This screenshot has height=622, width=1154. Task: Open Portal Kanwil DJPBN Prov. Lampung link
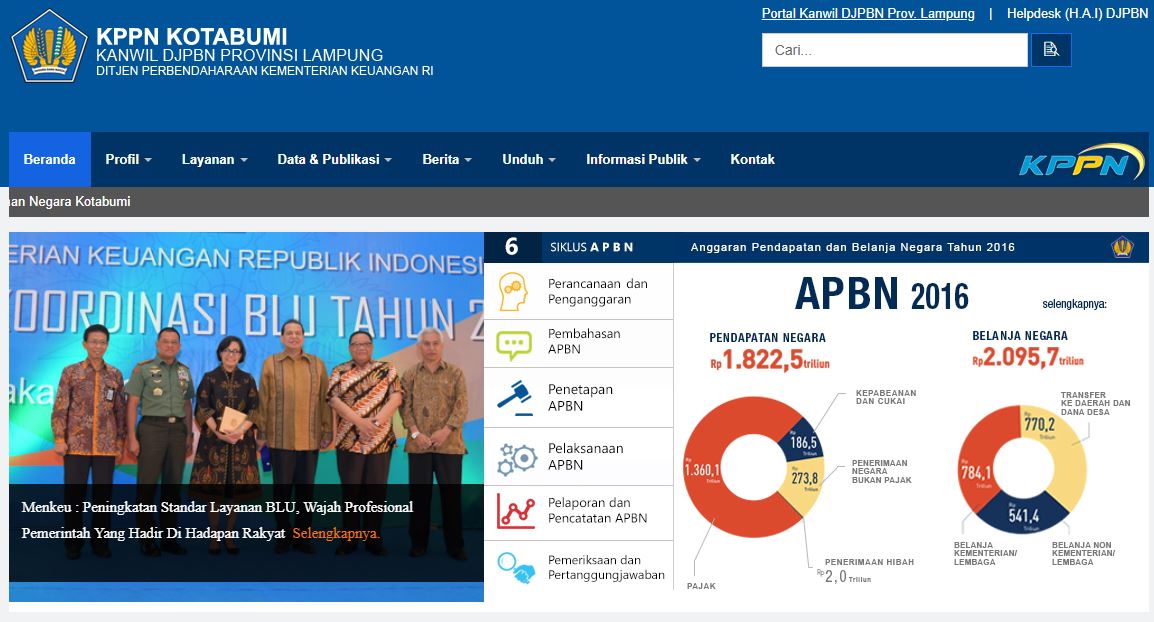(x=868, y=13)
